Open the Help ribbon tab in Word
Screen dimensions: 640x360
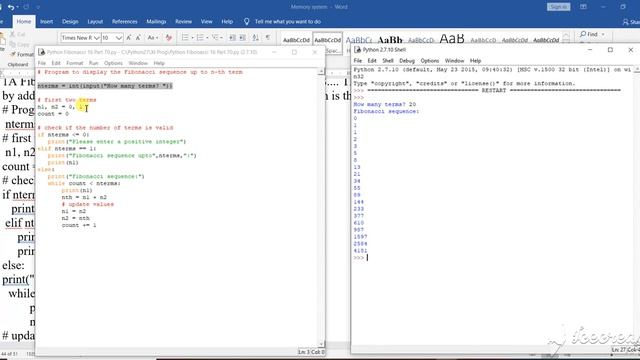point(227,22)
